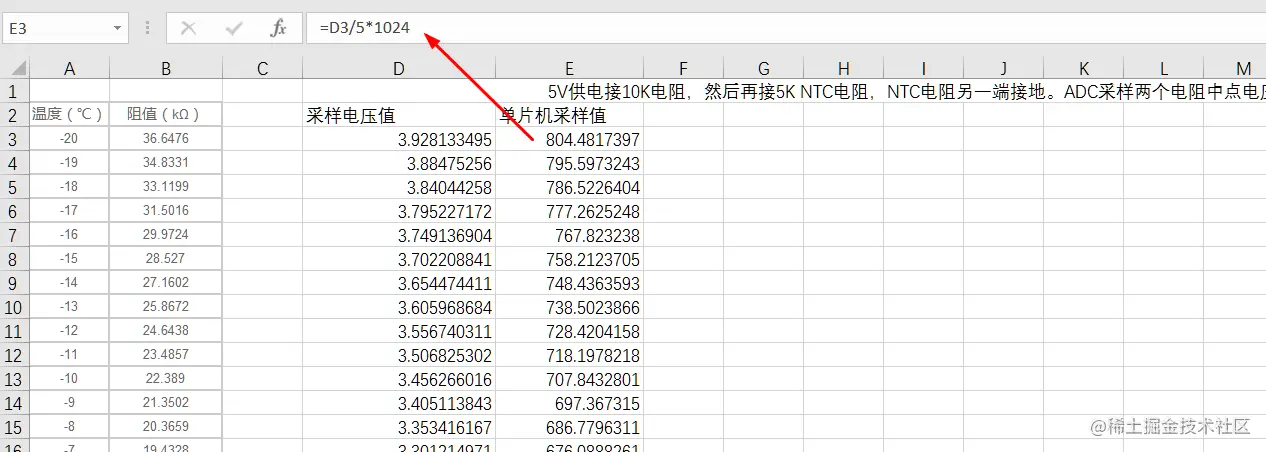This screenshot has height=452, width=1266.
Task: Select cell with resistance 21.3502
Action: click(x=166, y=403)
